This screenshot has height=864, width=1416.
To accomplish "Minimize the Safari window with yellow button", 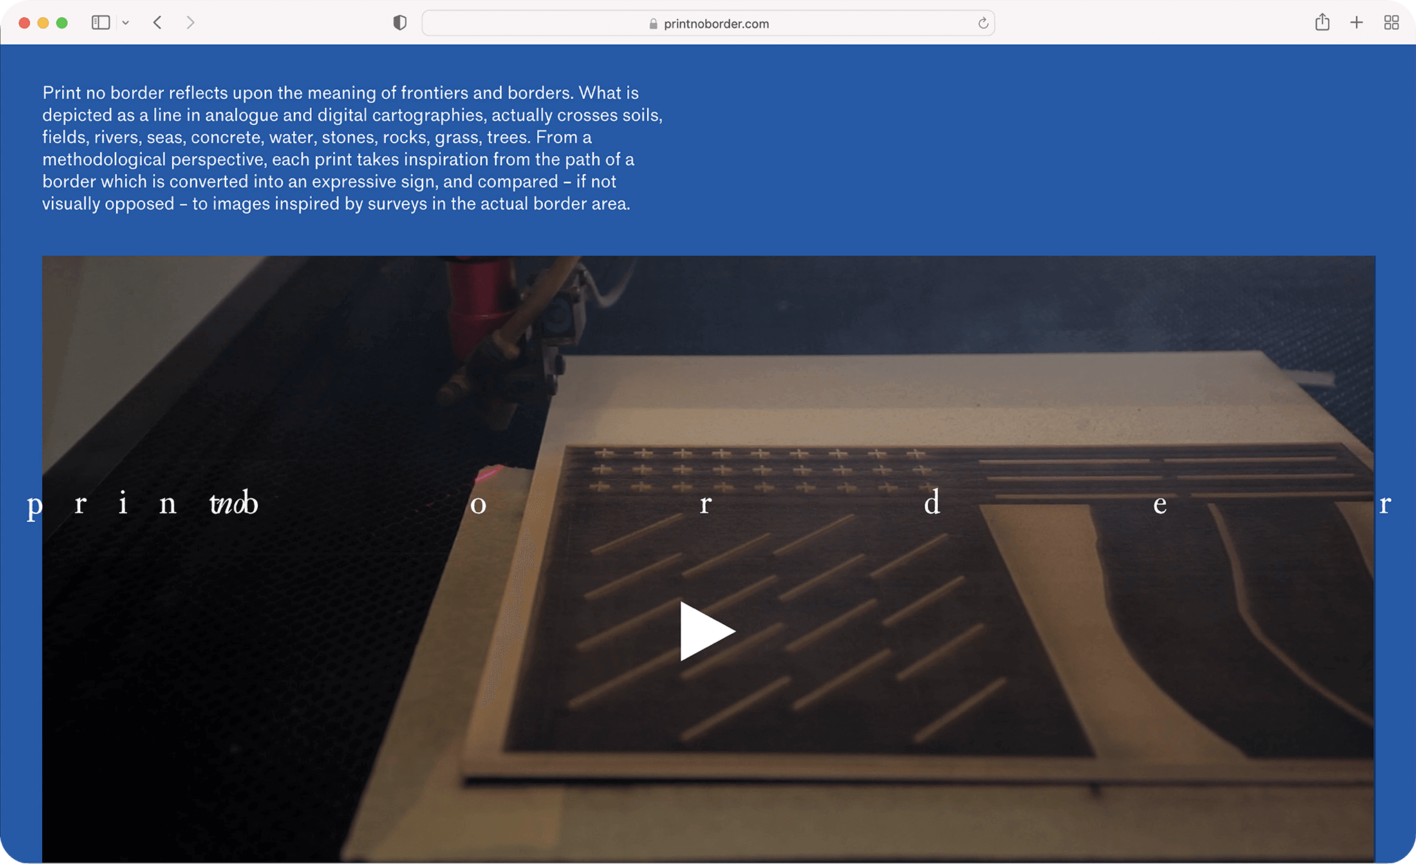I will coord(43,23).
